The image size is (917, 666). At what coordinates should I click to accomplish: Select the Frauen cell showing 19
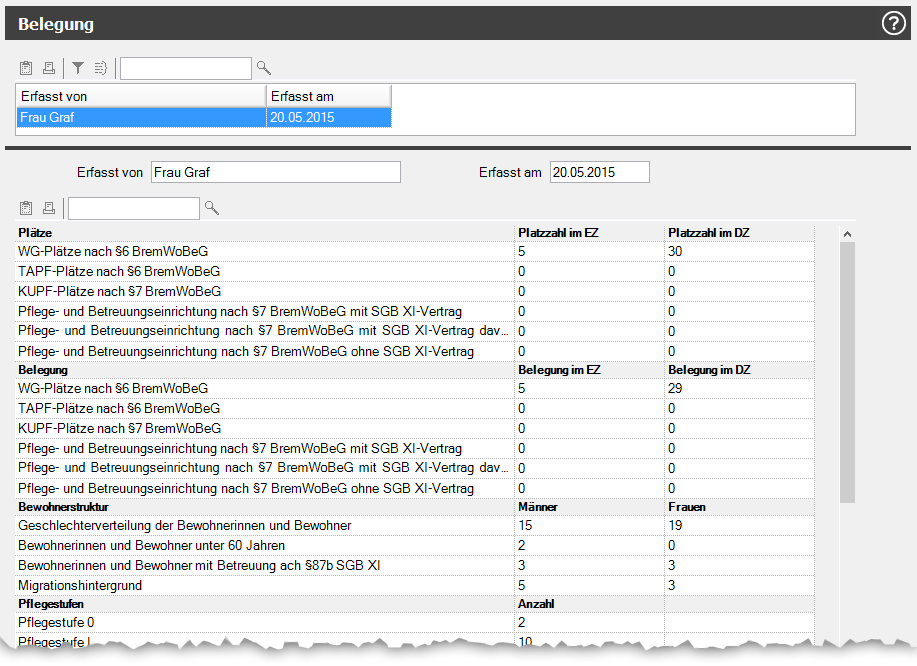738,525
